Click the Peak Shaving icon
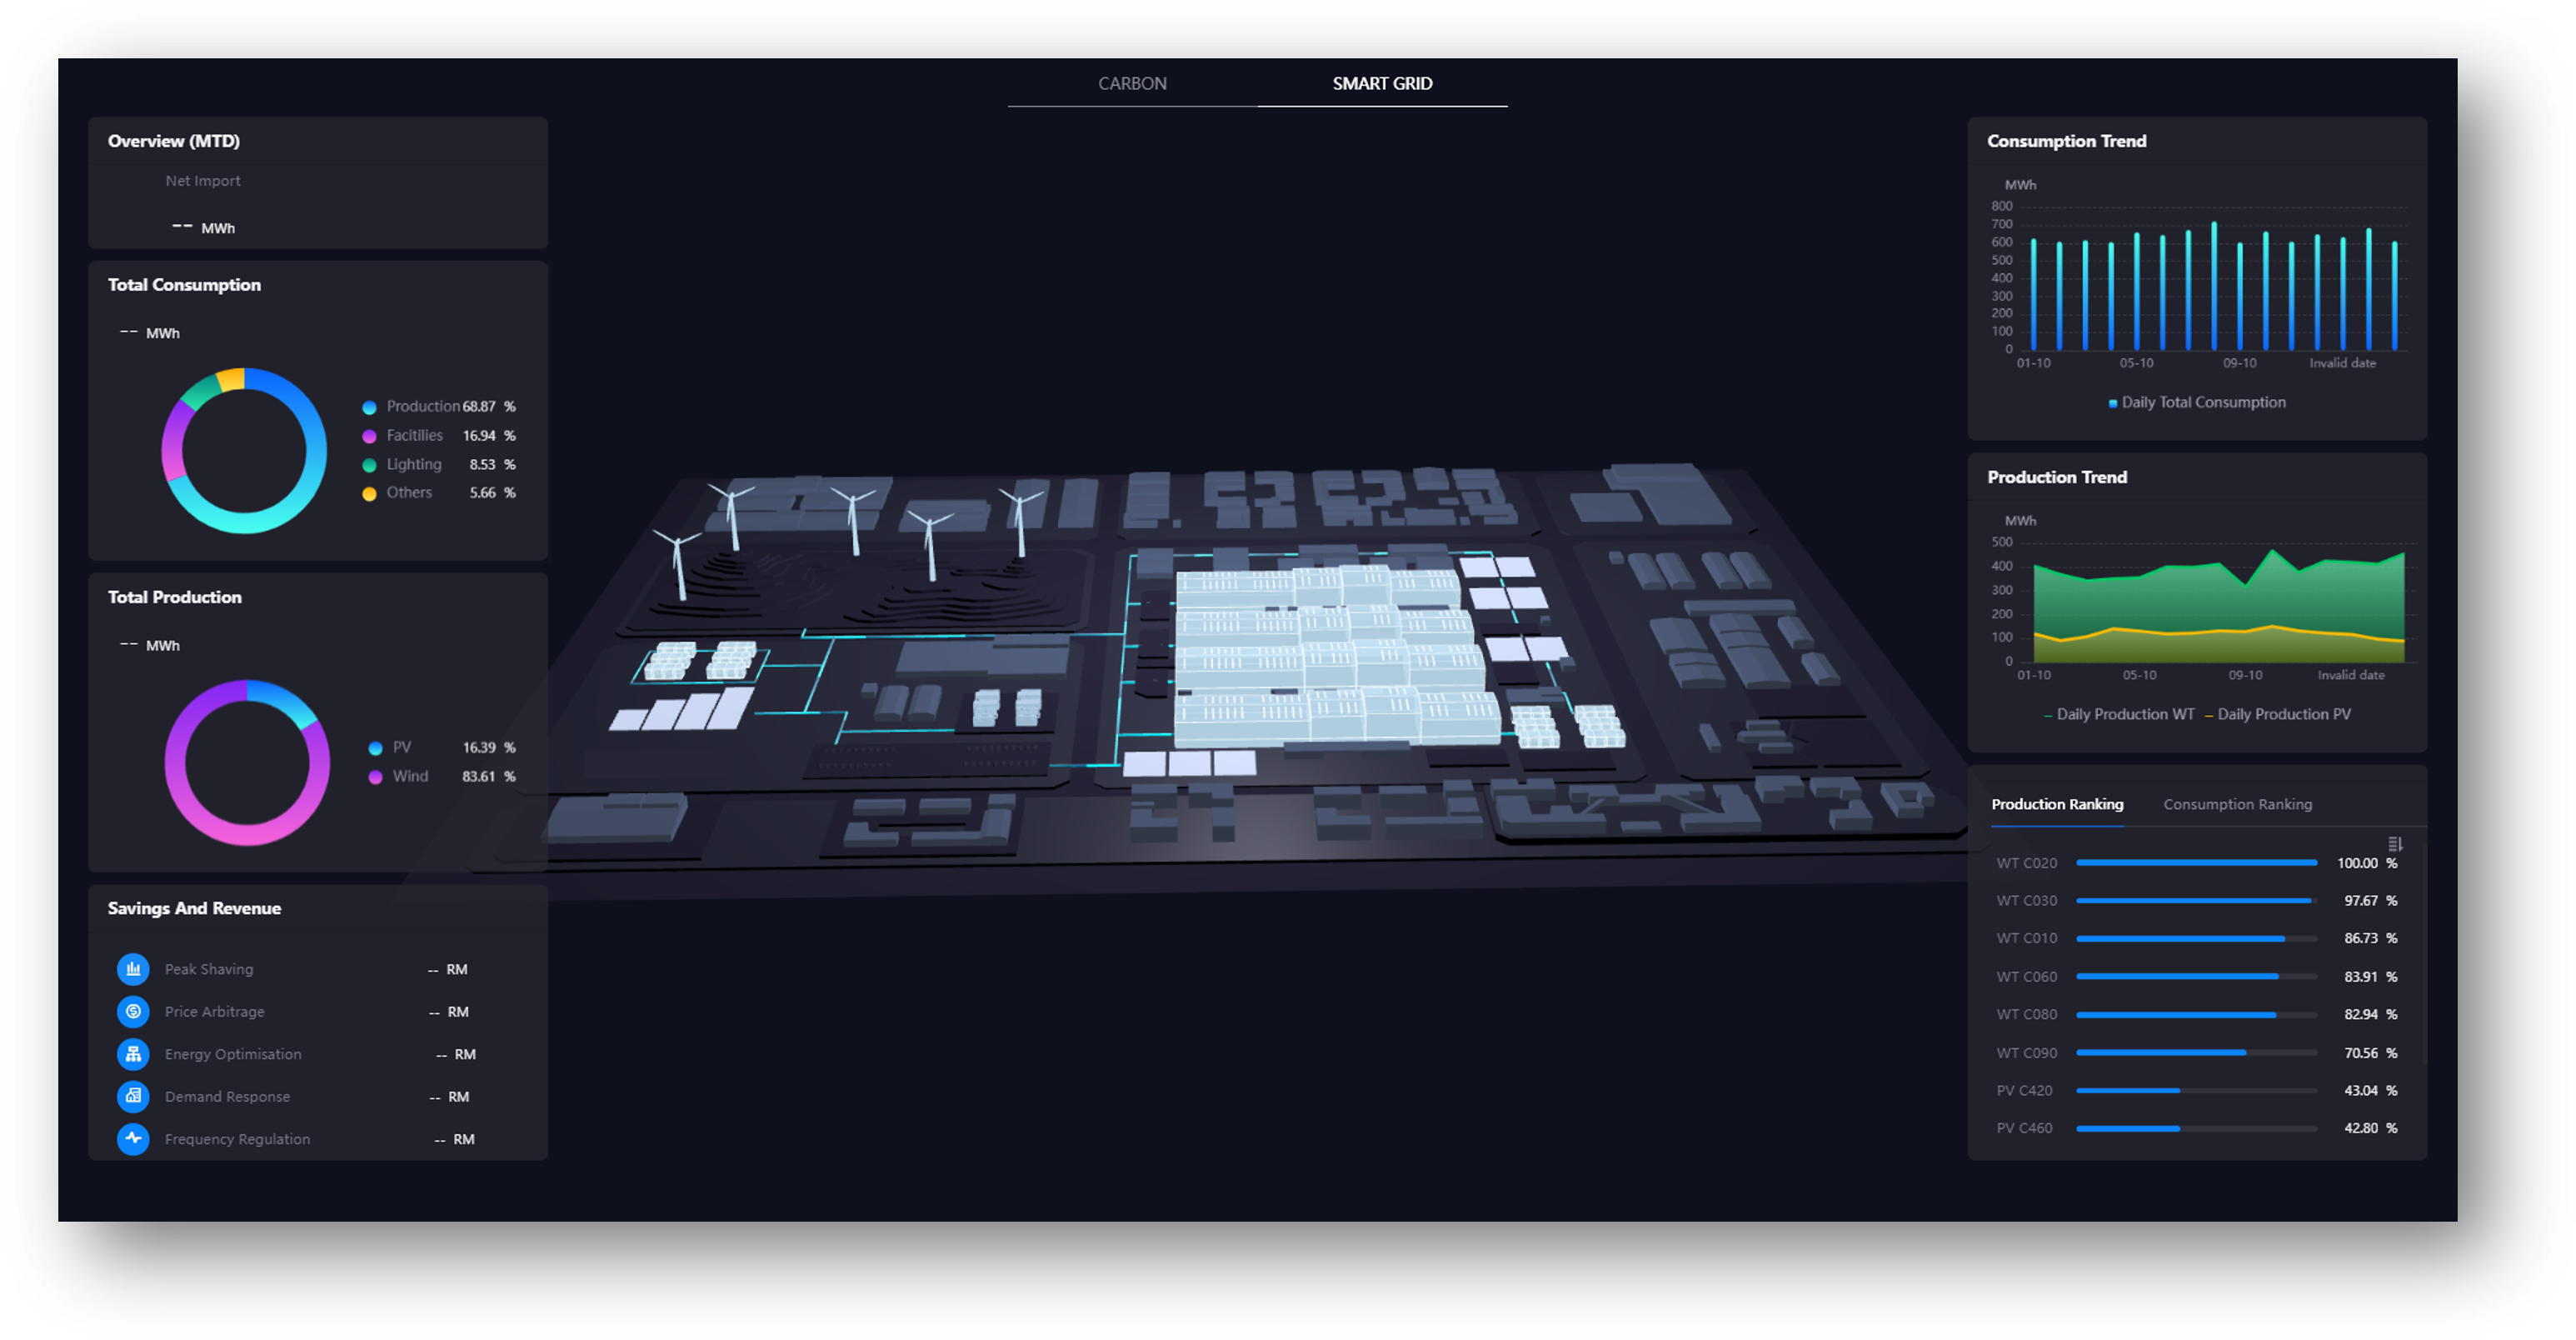Viewport: 2576px width, 1340px height. click(133, 969)
